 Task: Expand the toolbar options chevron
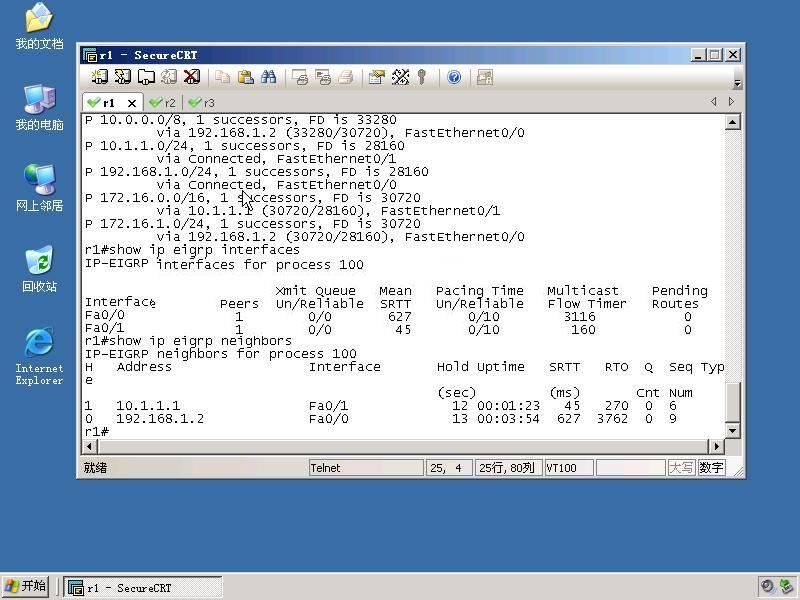(737, 83)
